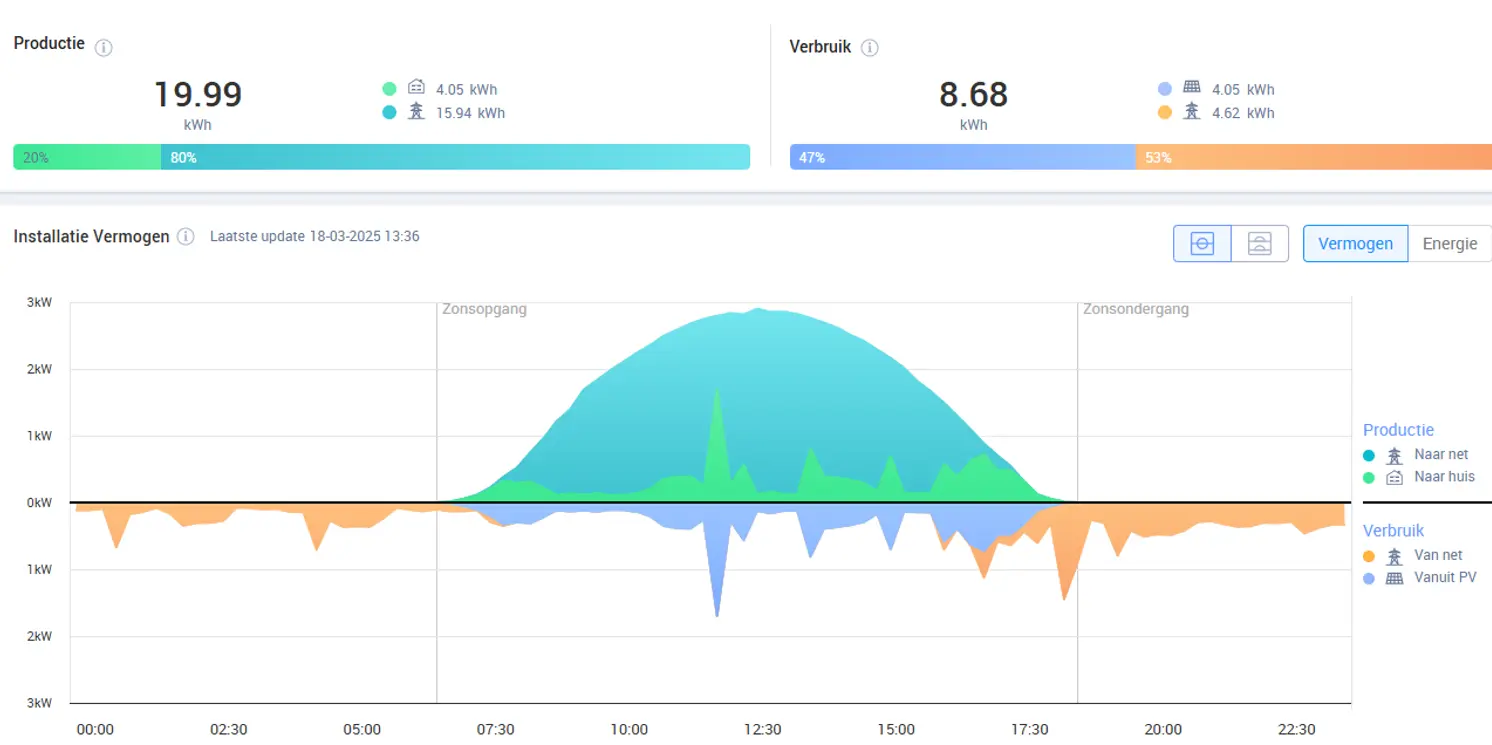Click the info icon next to Productie
The image size is (1492, 745).
[103, 47]
